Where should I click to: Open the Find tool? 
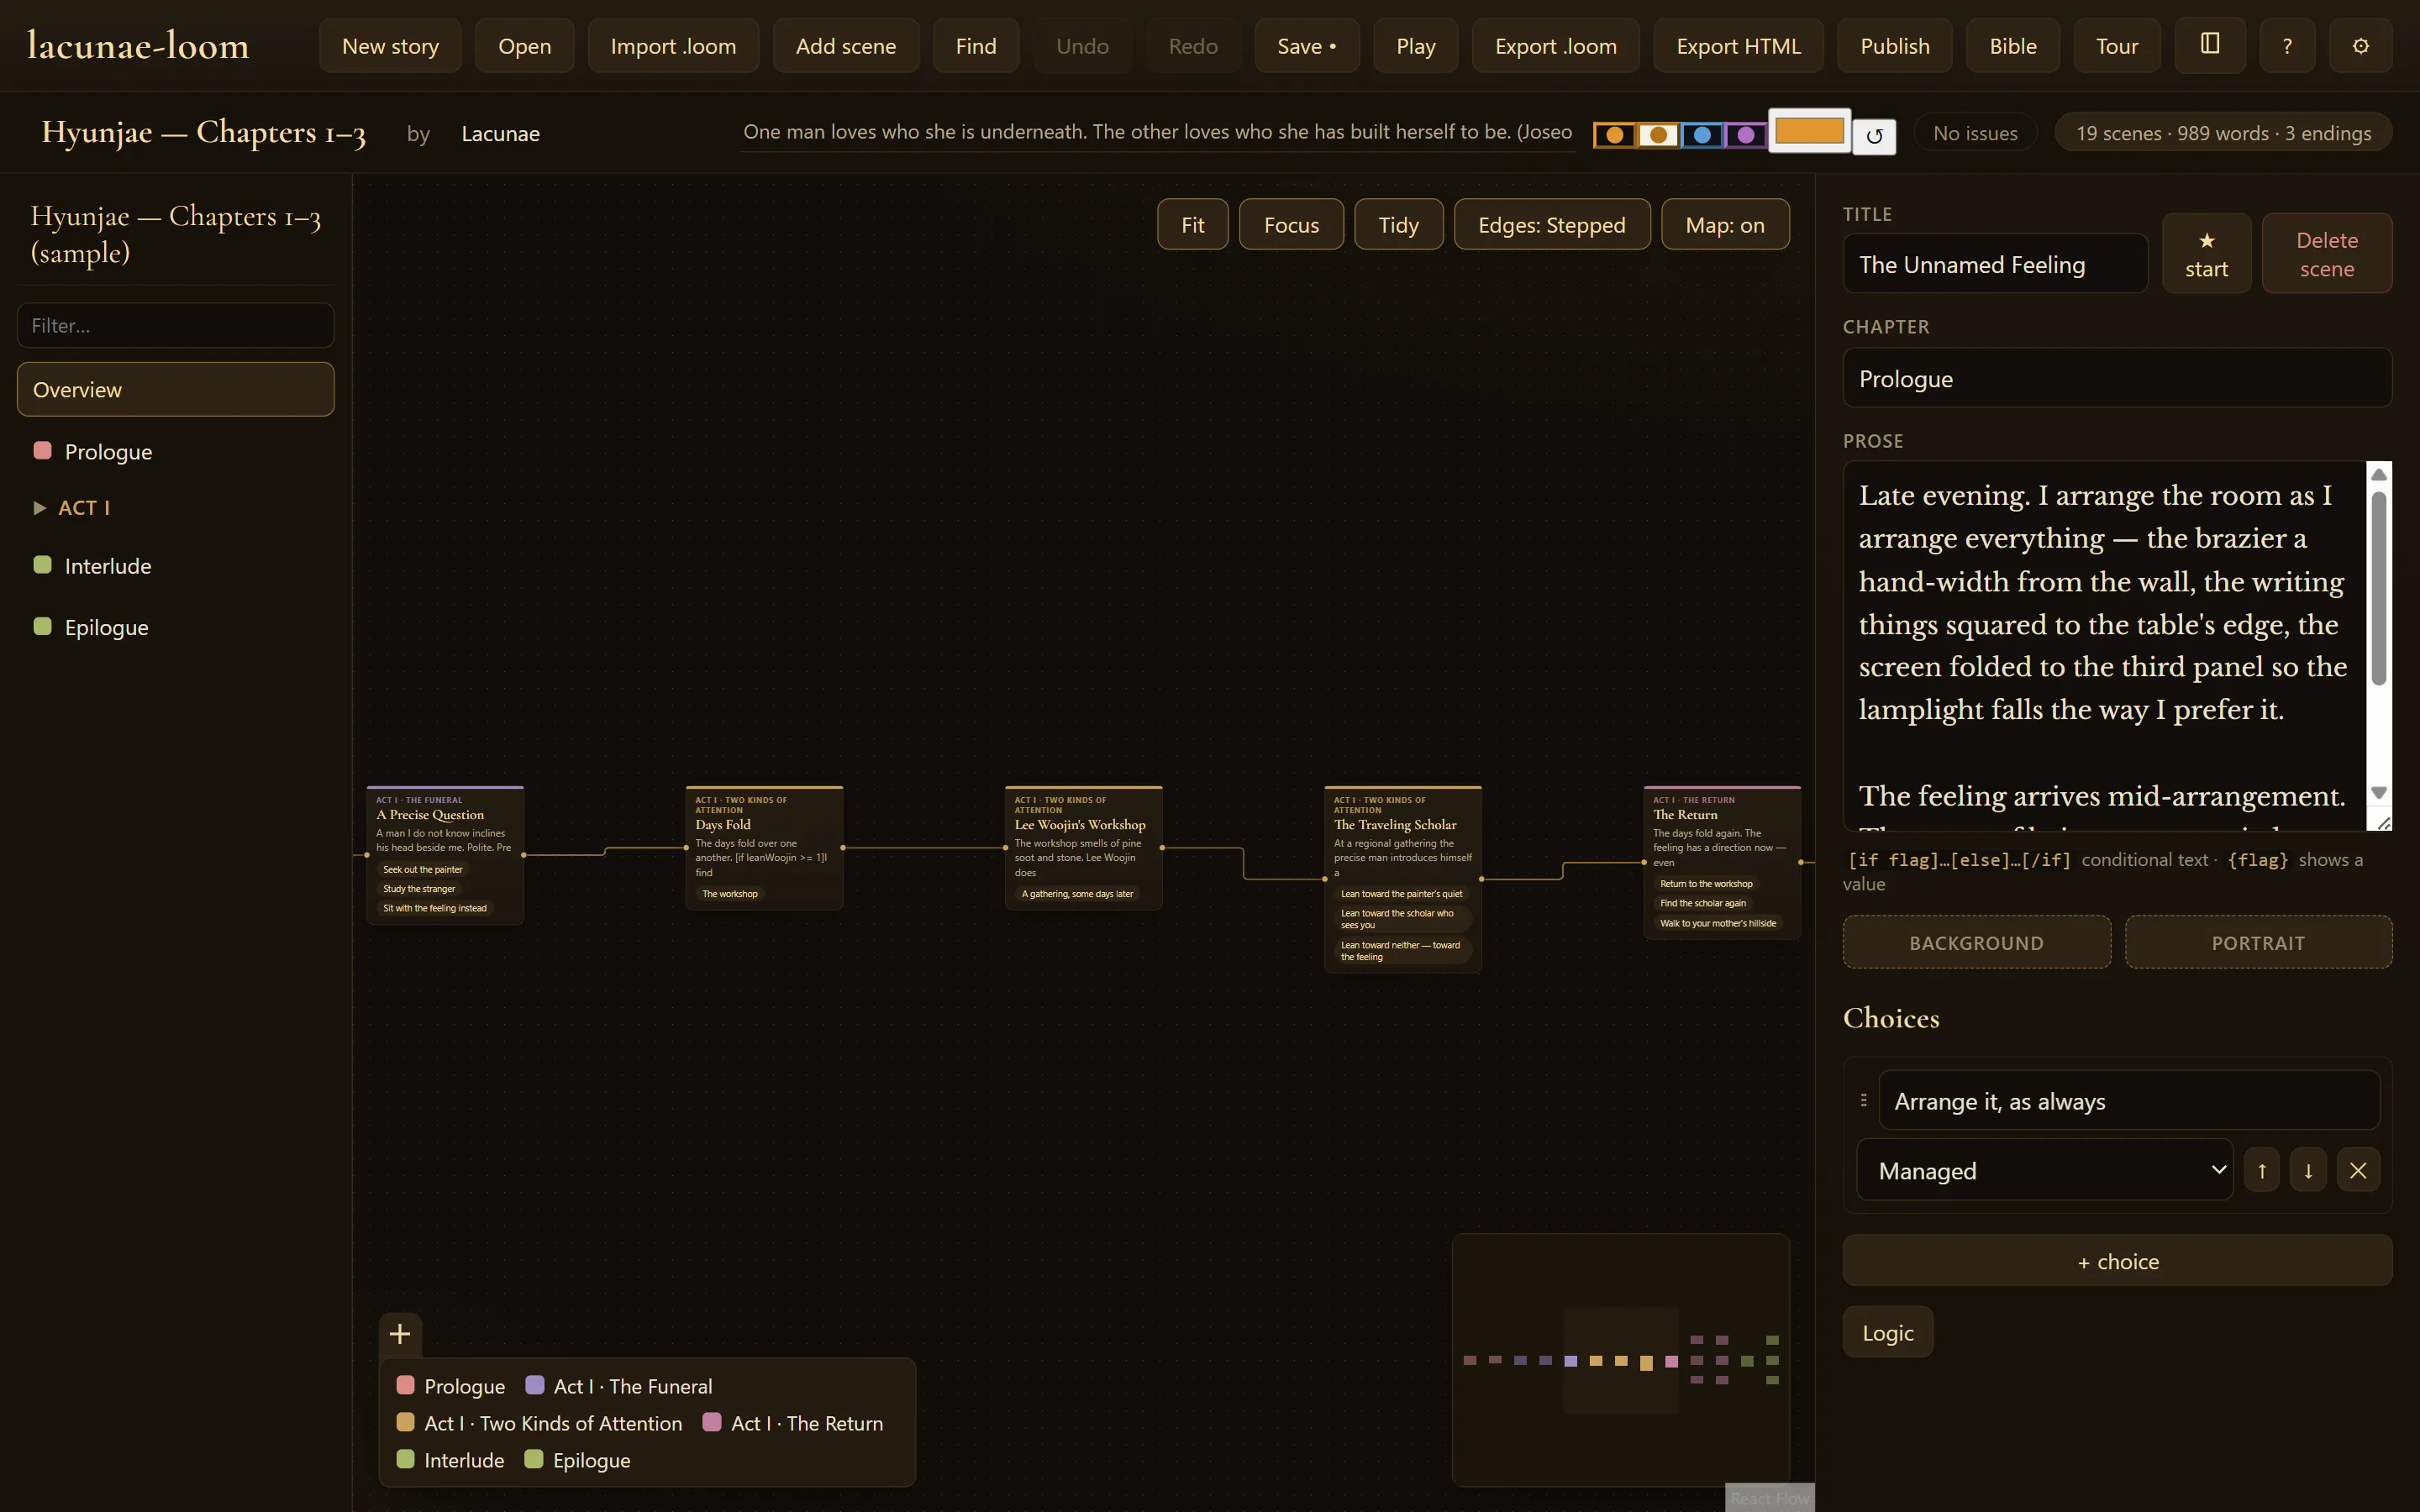tap(975, 45)
